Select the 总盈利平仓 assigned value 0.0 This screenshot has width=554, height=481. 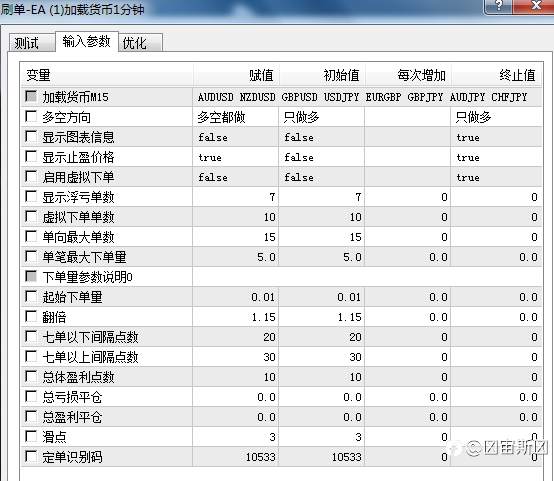236,417
